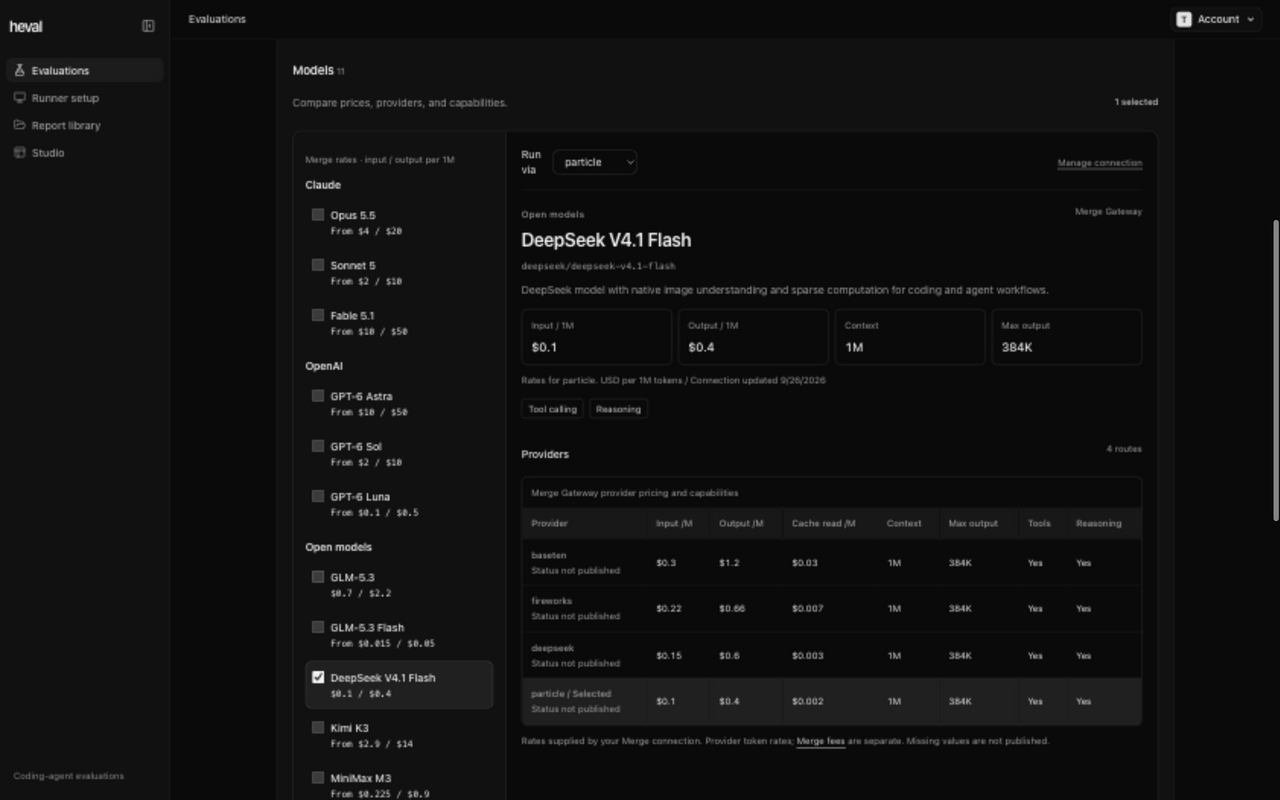Select the GLM-5.3 Flash checkbox

(318, 627)
